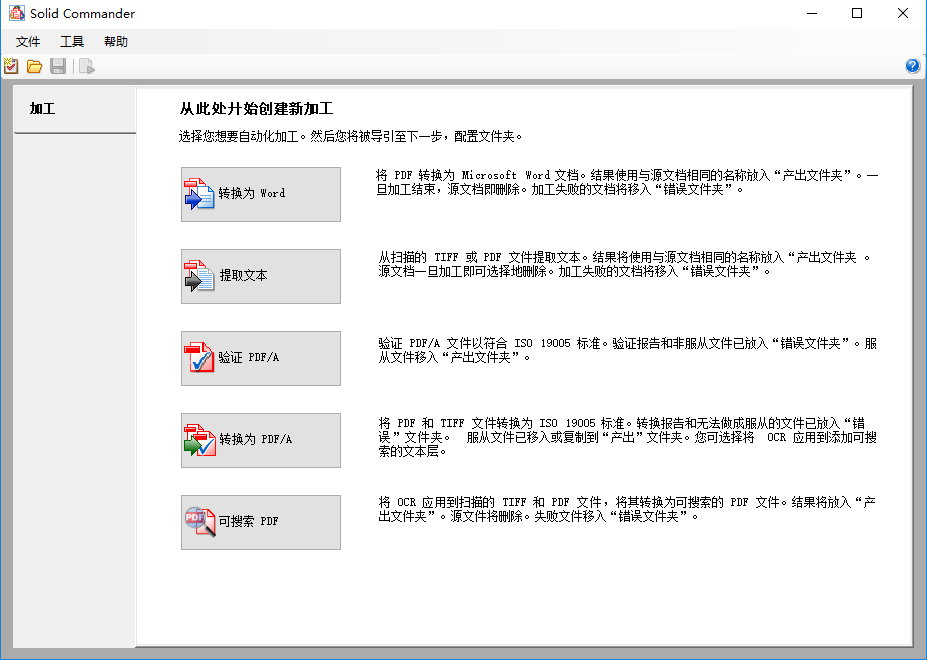This screenshot has width=927, height=660.
Task: Click the grayed-out save disk icon
Action: (58, 66)
